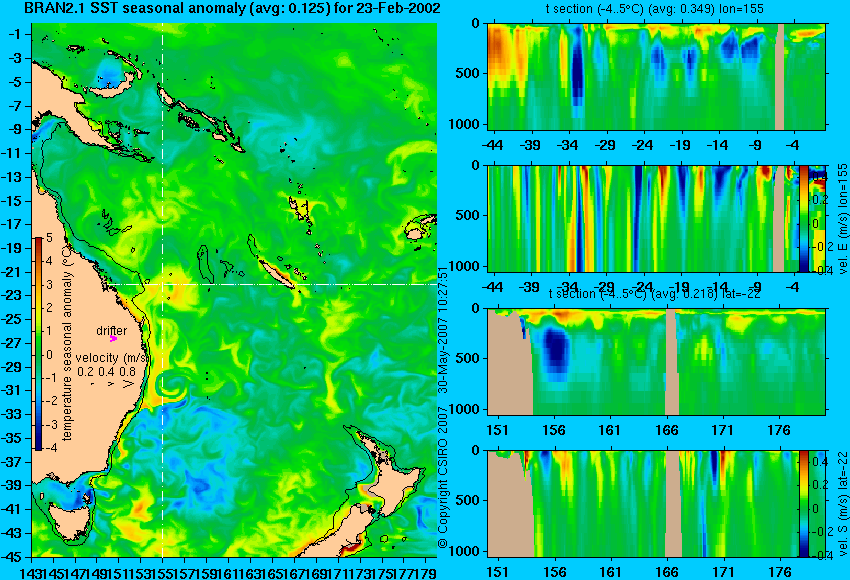The width and height of the screenshot is (850, 580).
Task: Click the 'vel. E (m/s) lon=155' vertical label
Action: click(843, 219)
